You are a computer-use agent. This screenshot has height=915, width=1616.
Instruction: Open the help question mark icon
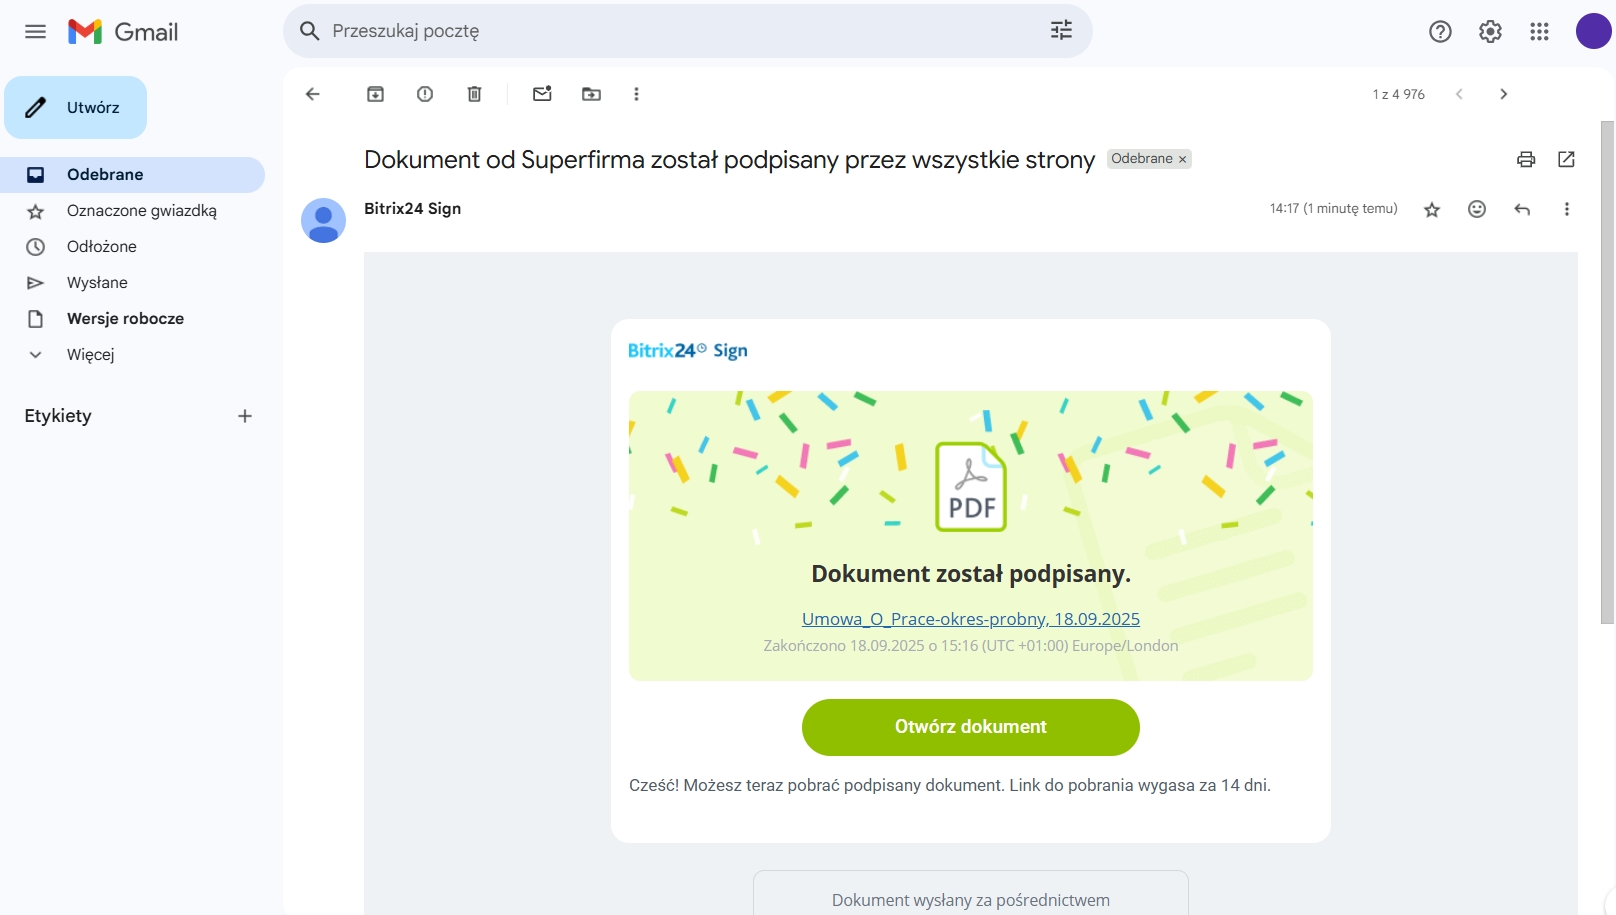tap(1440, 32)
